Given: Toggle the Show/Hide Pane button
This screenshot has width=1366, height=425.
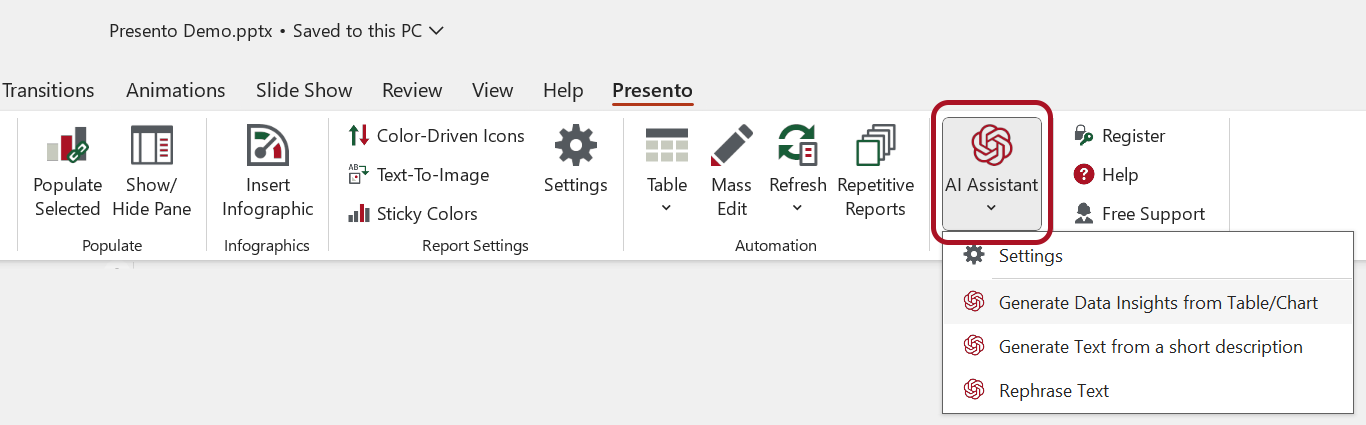Looking at the screenshot, I should [x=152, y=171].
